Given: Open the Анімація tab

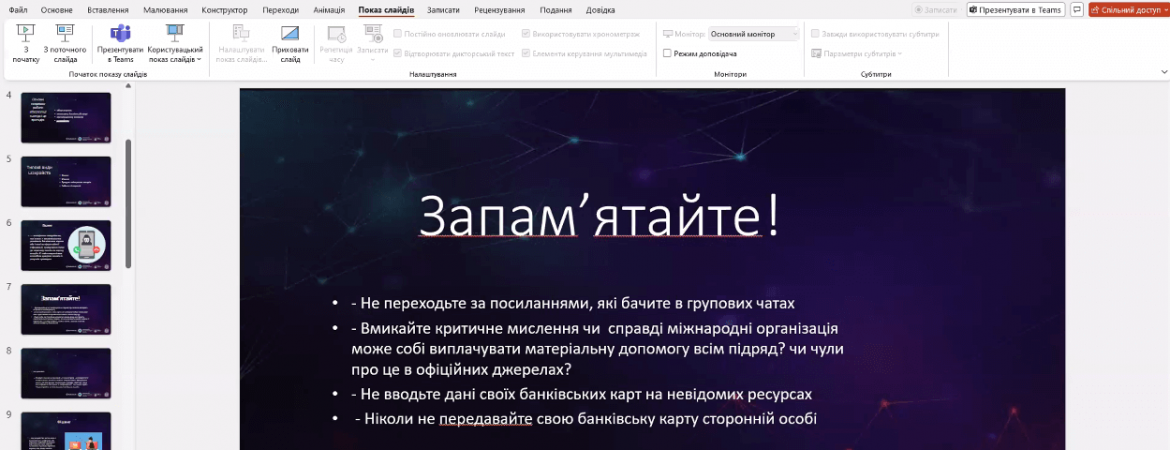Looking at the screenshot, I should click(x=329, y=10).
